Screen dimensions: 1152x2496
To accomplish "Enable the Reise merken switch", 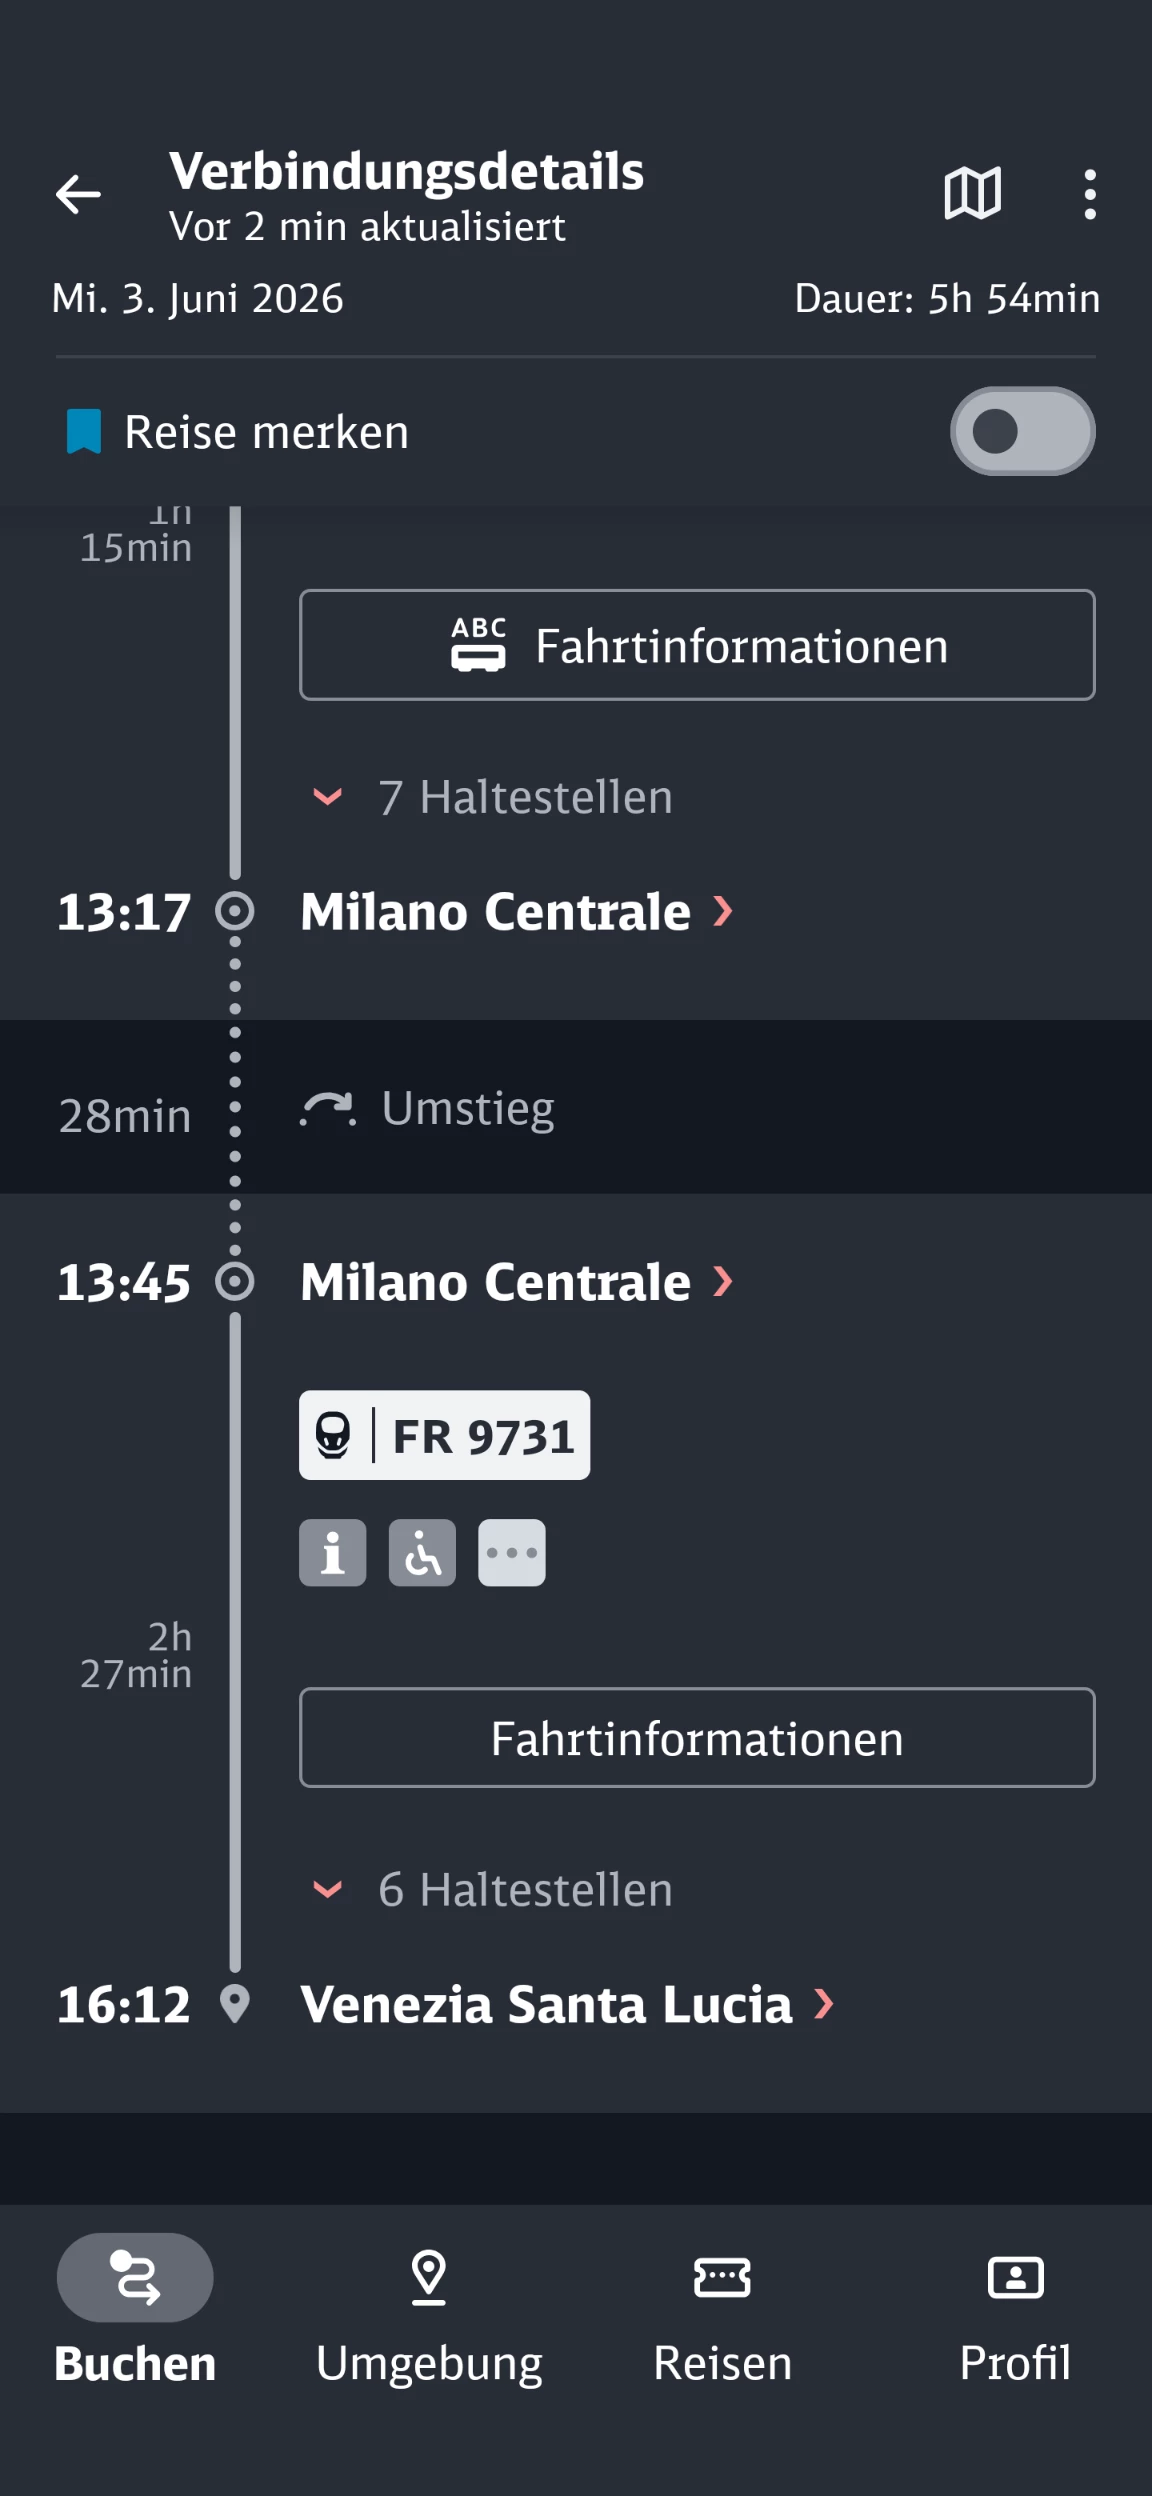I will 1021,432.
